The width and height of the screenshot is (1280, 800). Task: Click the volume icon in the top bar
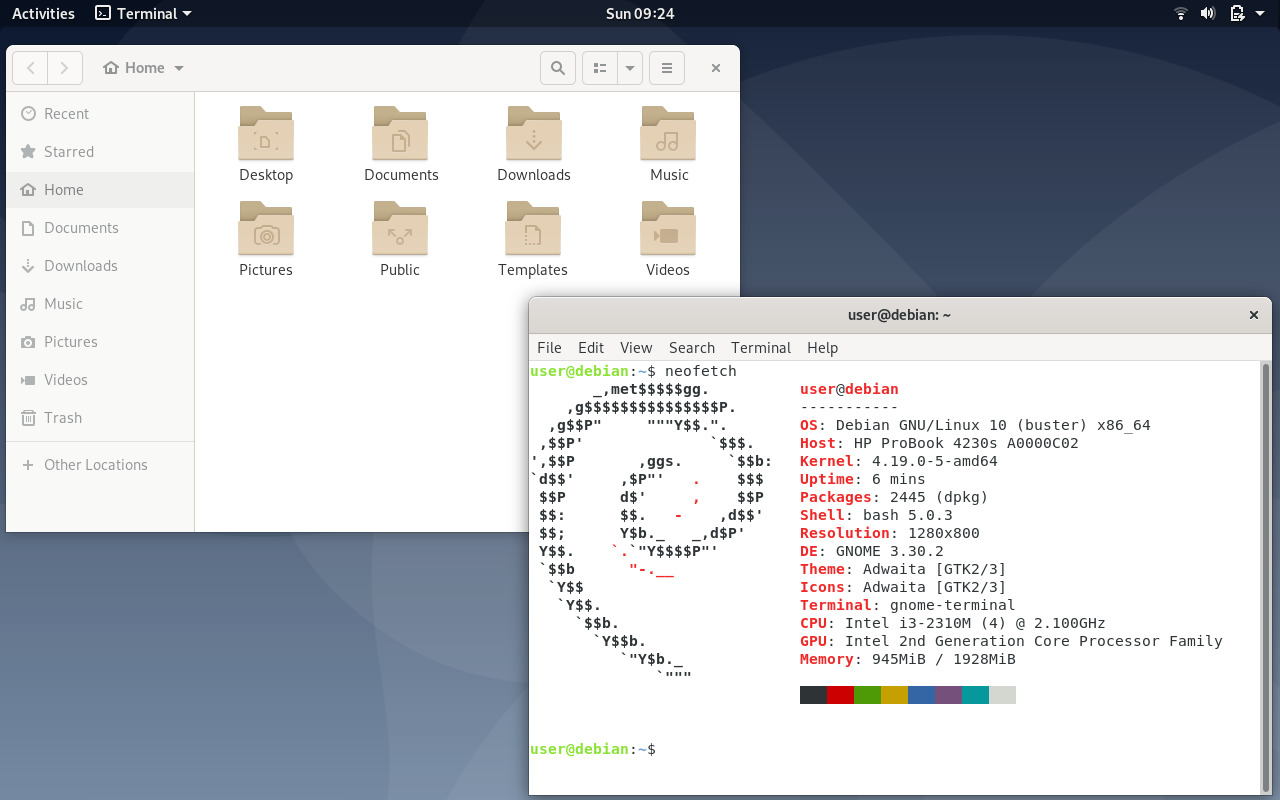point(1208,13)
